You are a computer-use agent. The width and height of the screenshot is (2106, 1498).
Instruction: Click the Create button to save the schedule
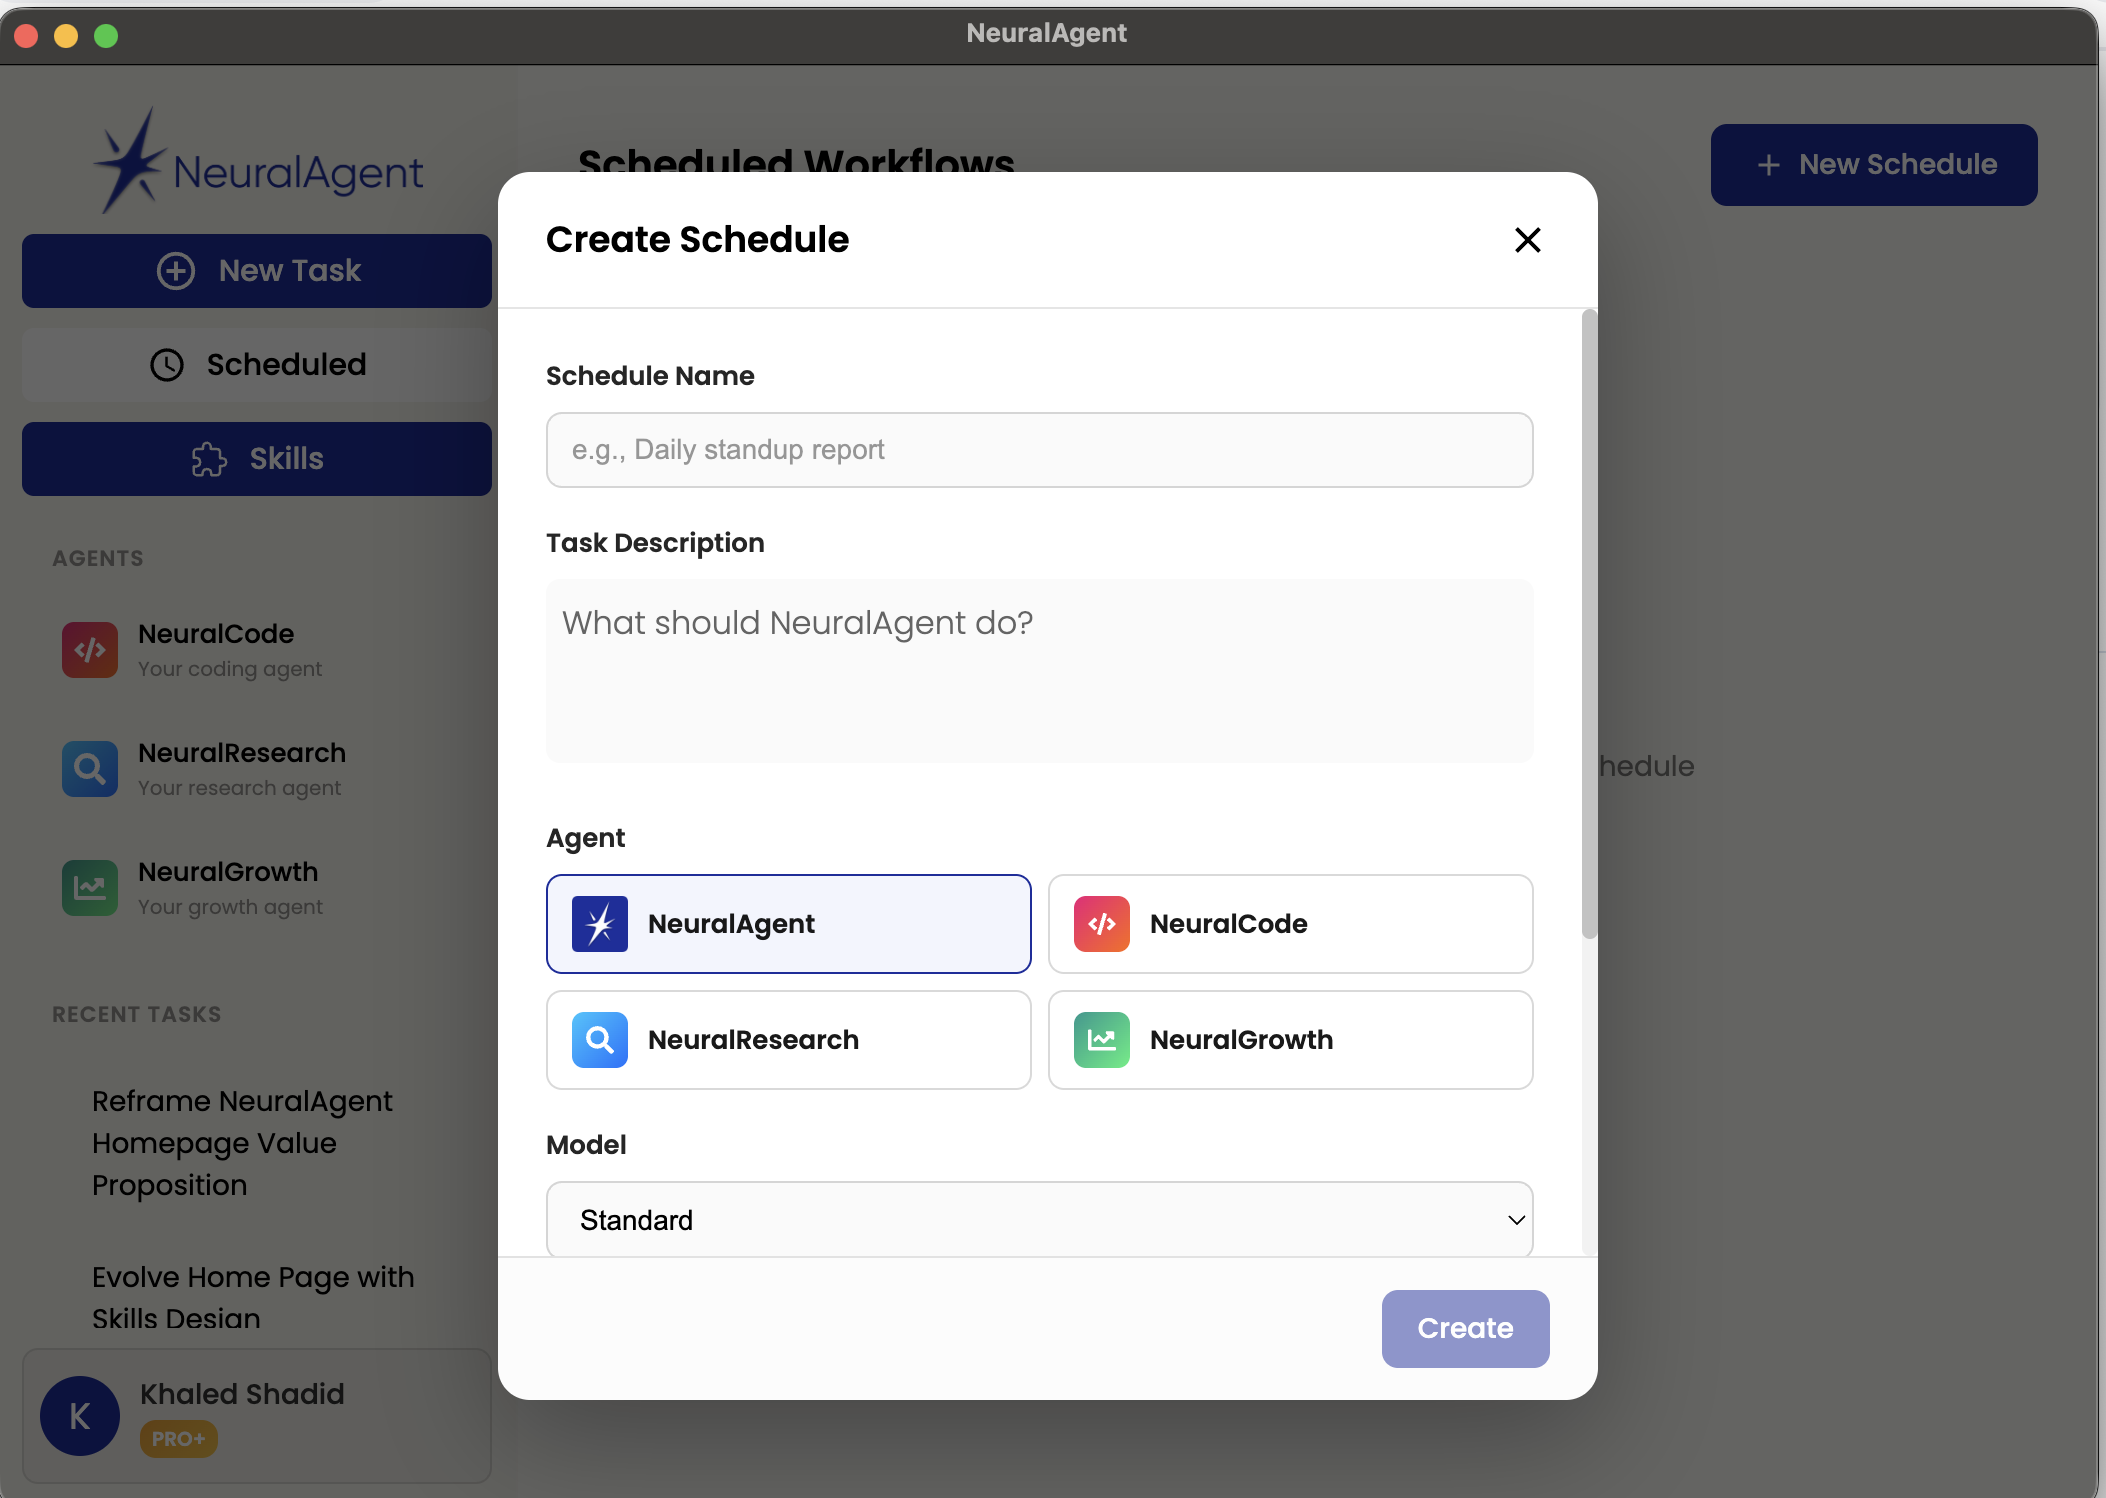point(1464,1328)
